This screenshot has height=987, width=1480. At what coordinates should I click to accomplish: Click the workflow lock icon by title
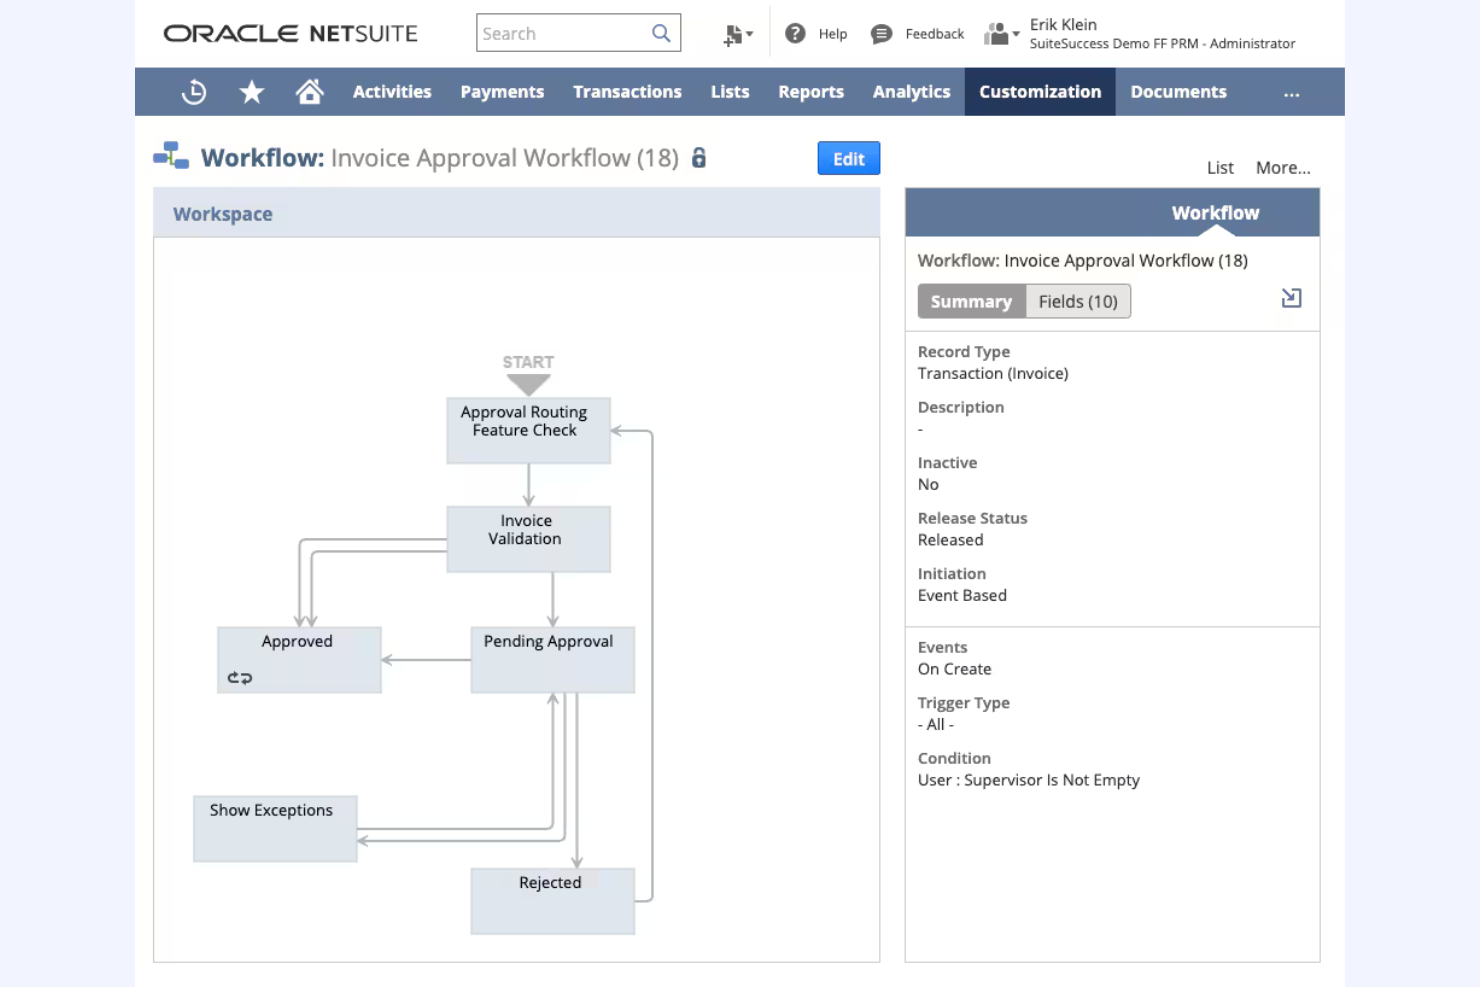(699, 158)
